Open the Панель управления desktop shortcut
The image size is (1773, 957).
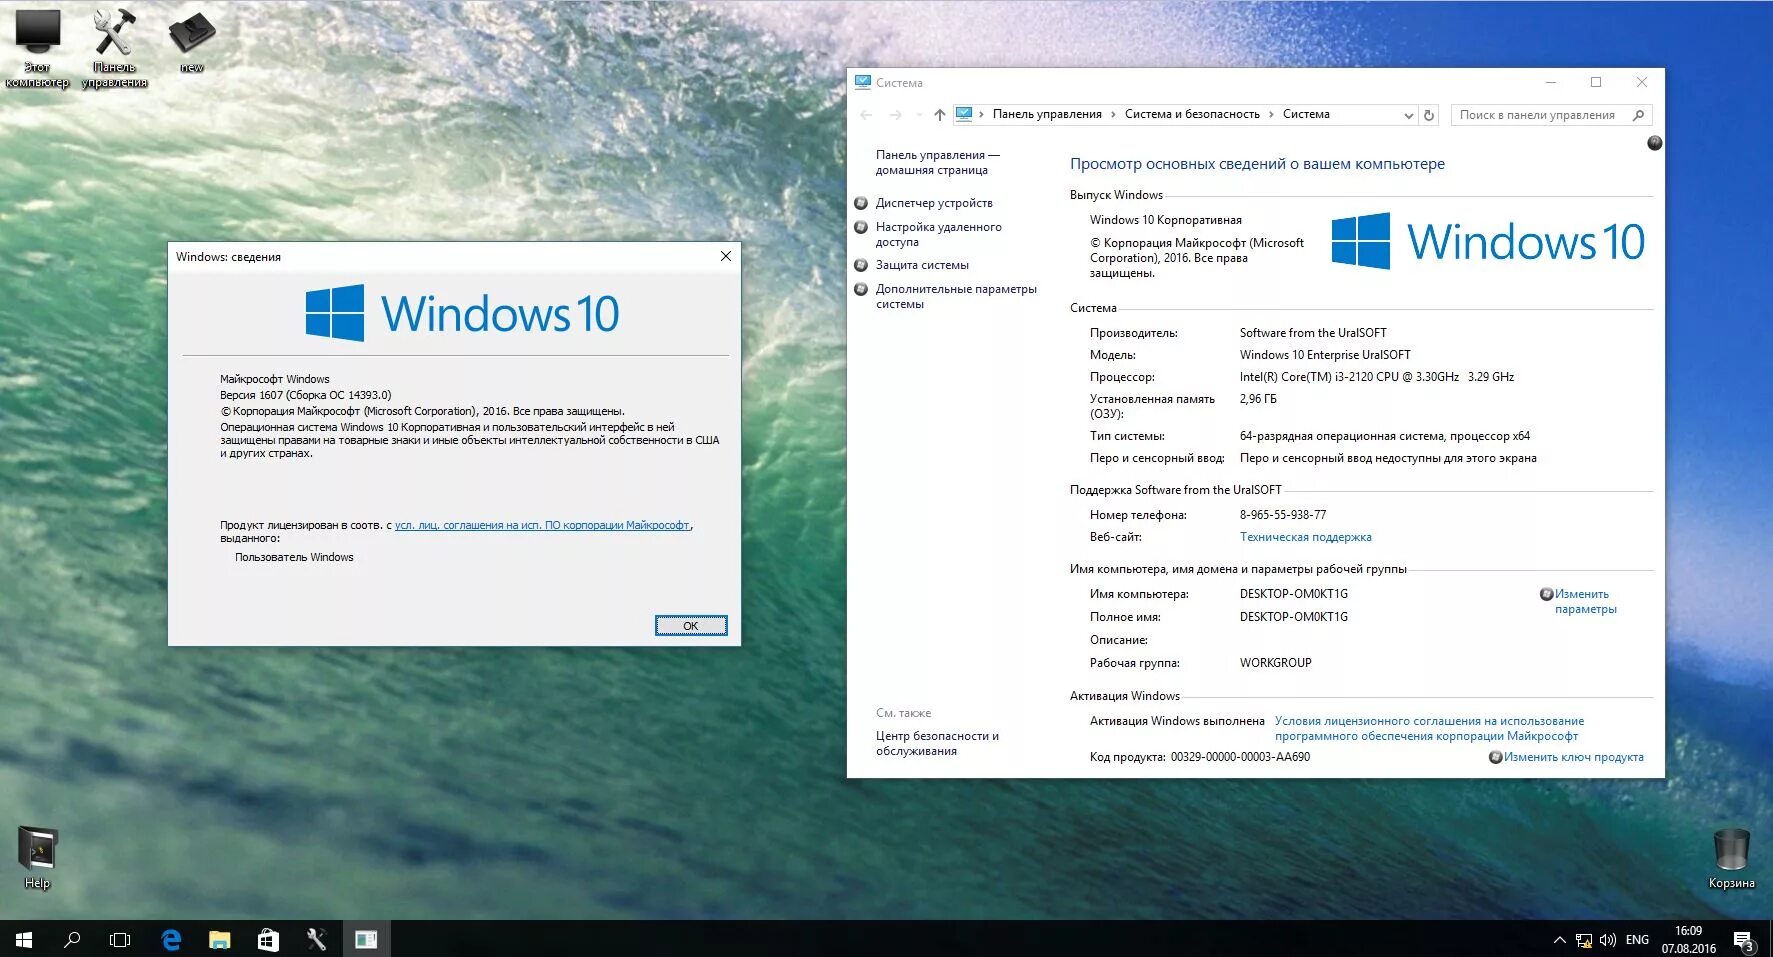[114, 47]
